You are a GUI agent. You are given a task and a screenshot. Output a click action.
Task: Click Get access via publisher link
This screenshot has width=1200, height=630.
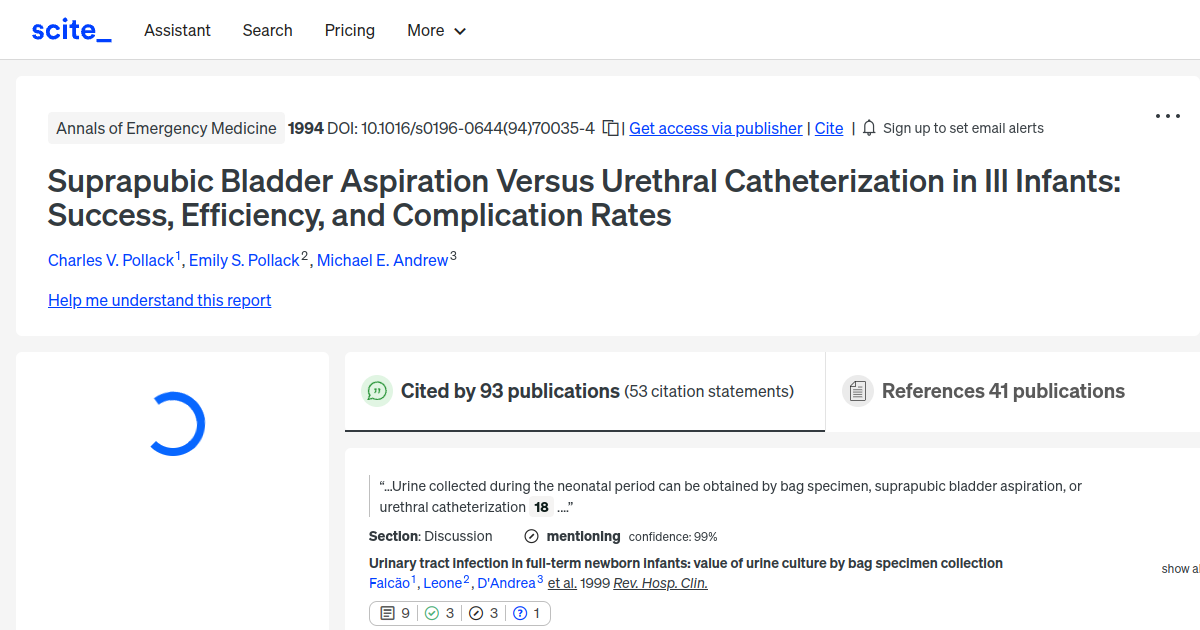[x=715, y=128]
